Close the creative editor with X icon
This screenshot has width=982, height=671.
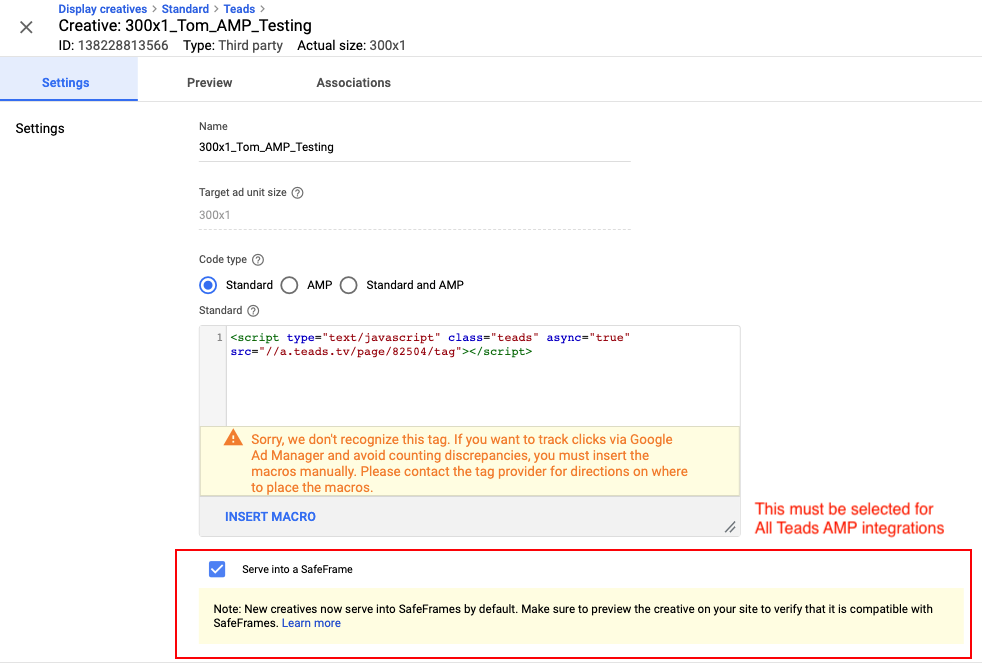point(26,27)
